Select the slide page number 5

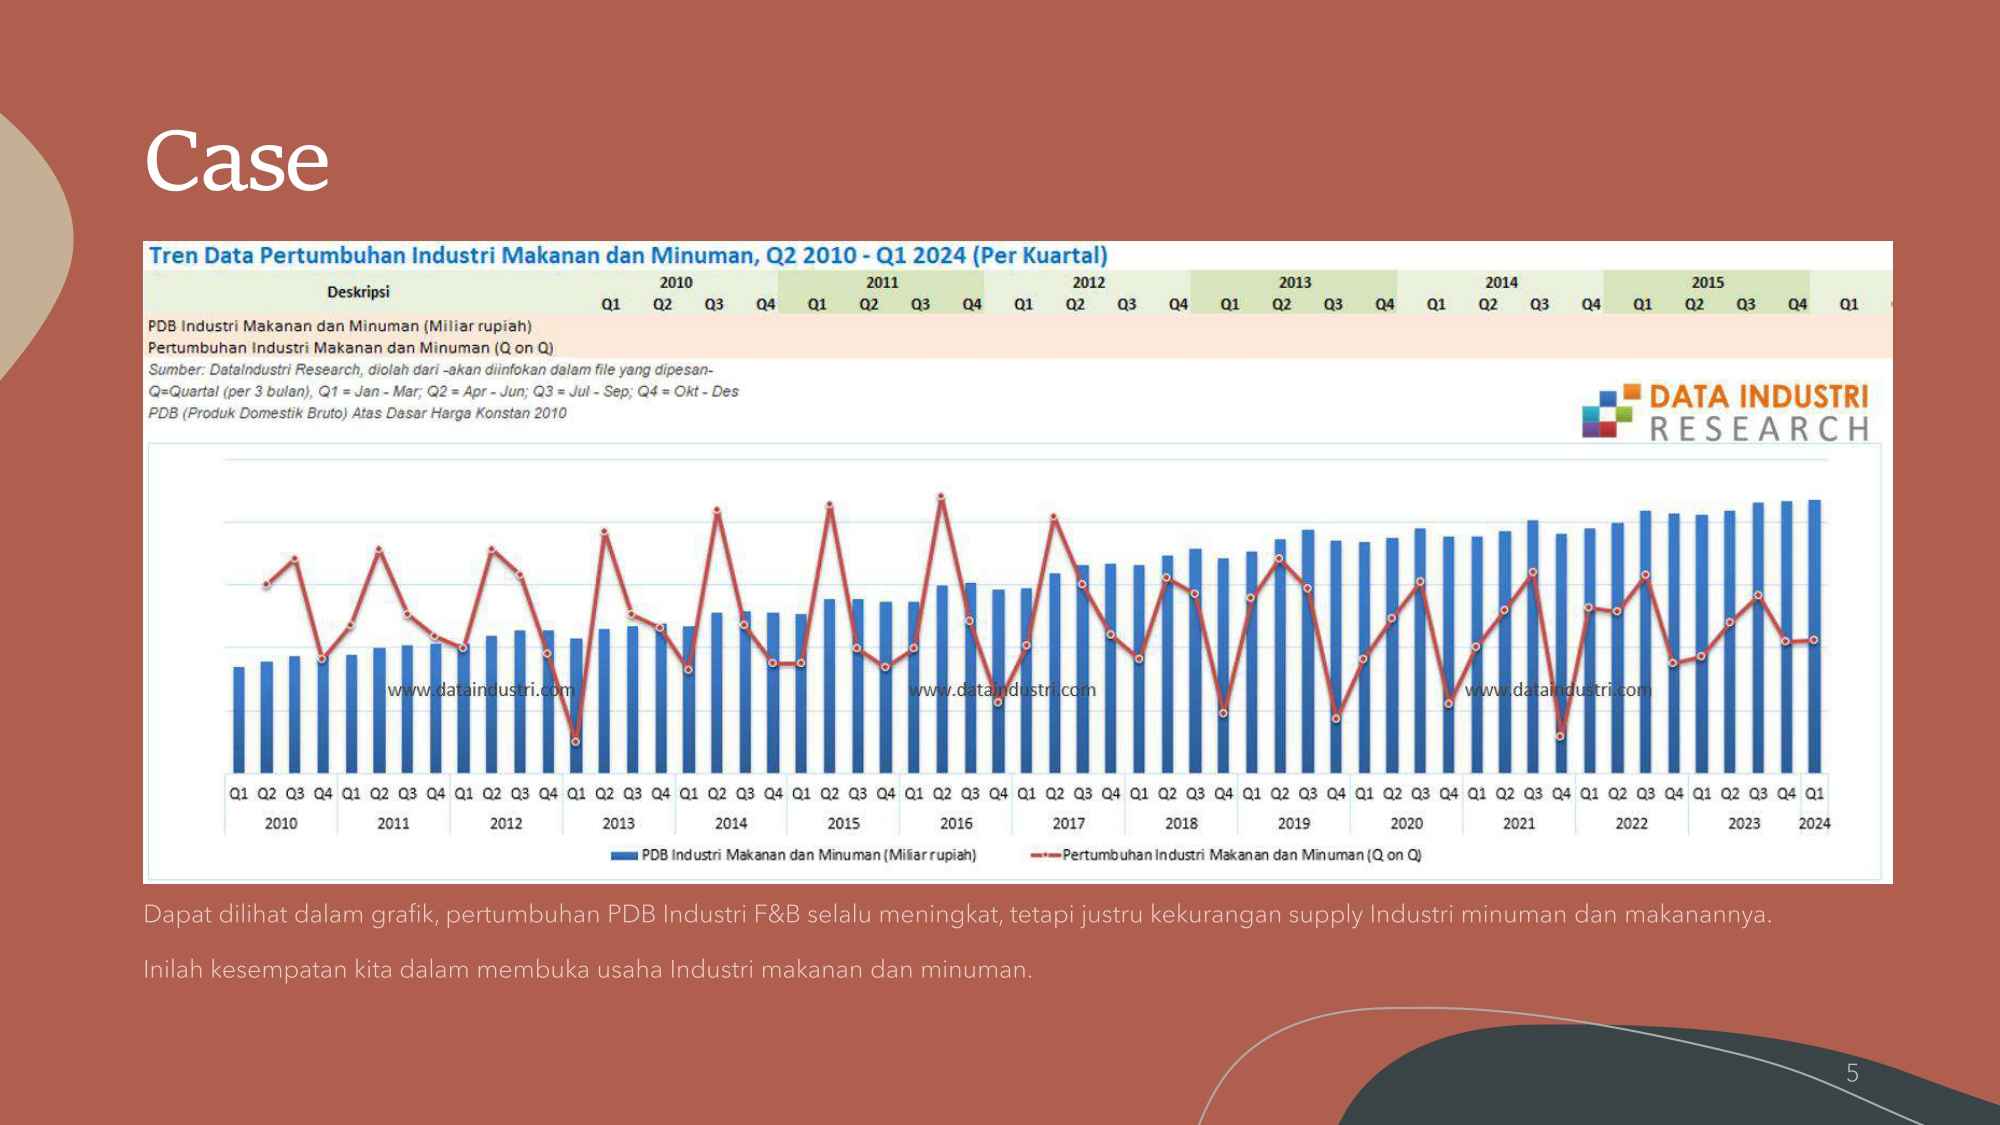tap(1852, 1073)
